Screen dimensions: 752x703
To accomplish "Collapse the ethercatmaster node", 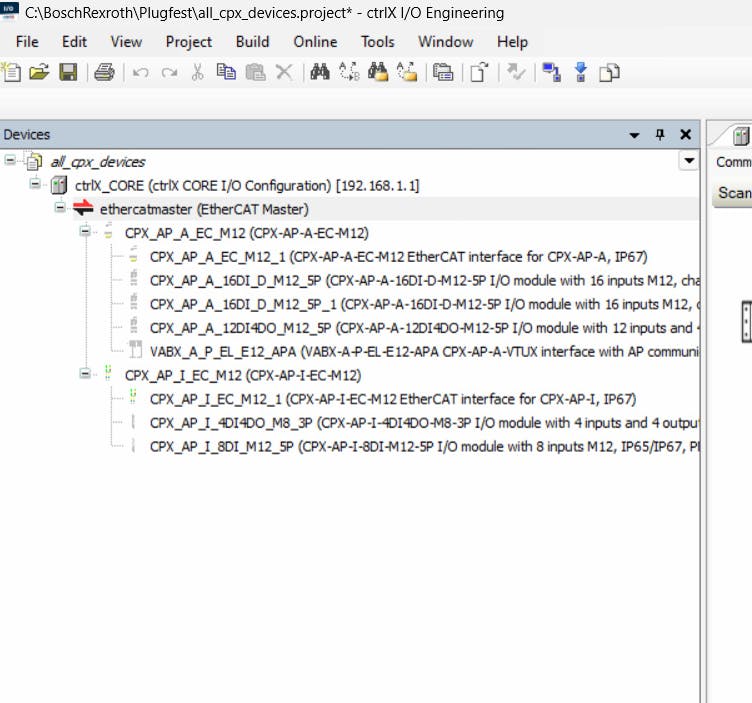I will click(x=60, y=207).
